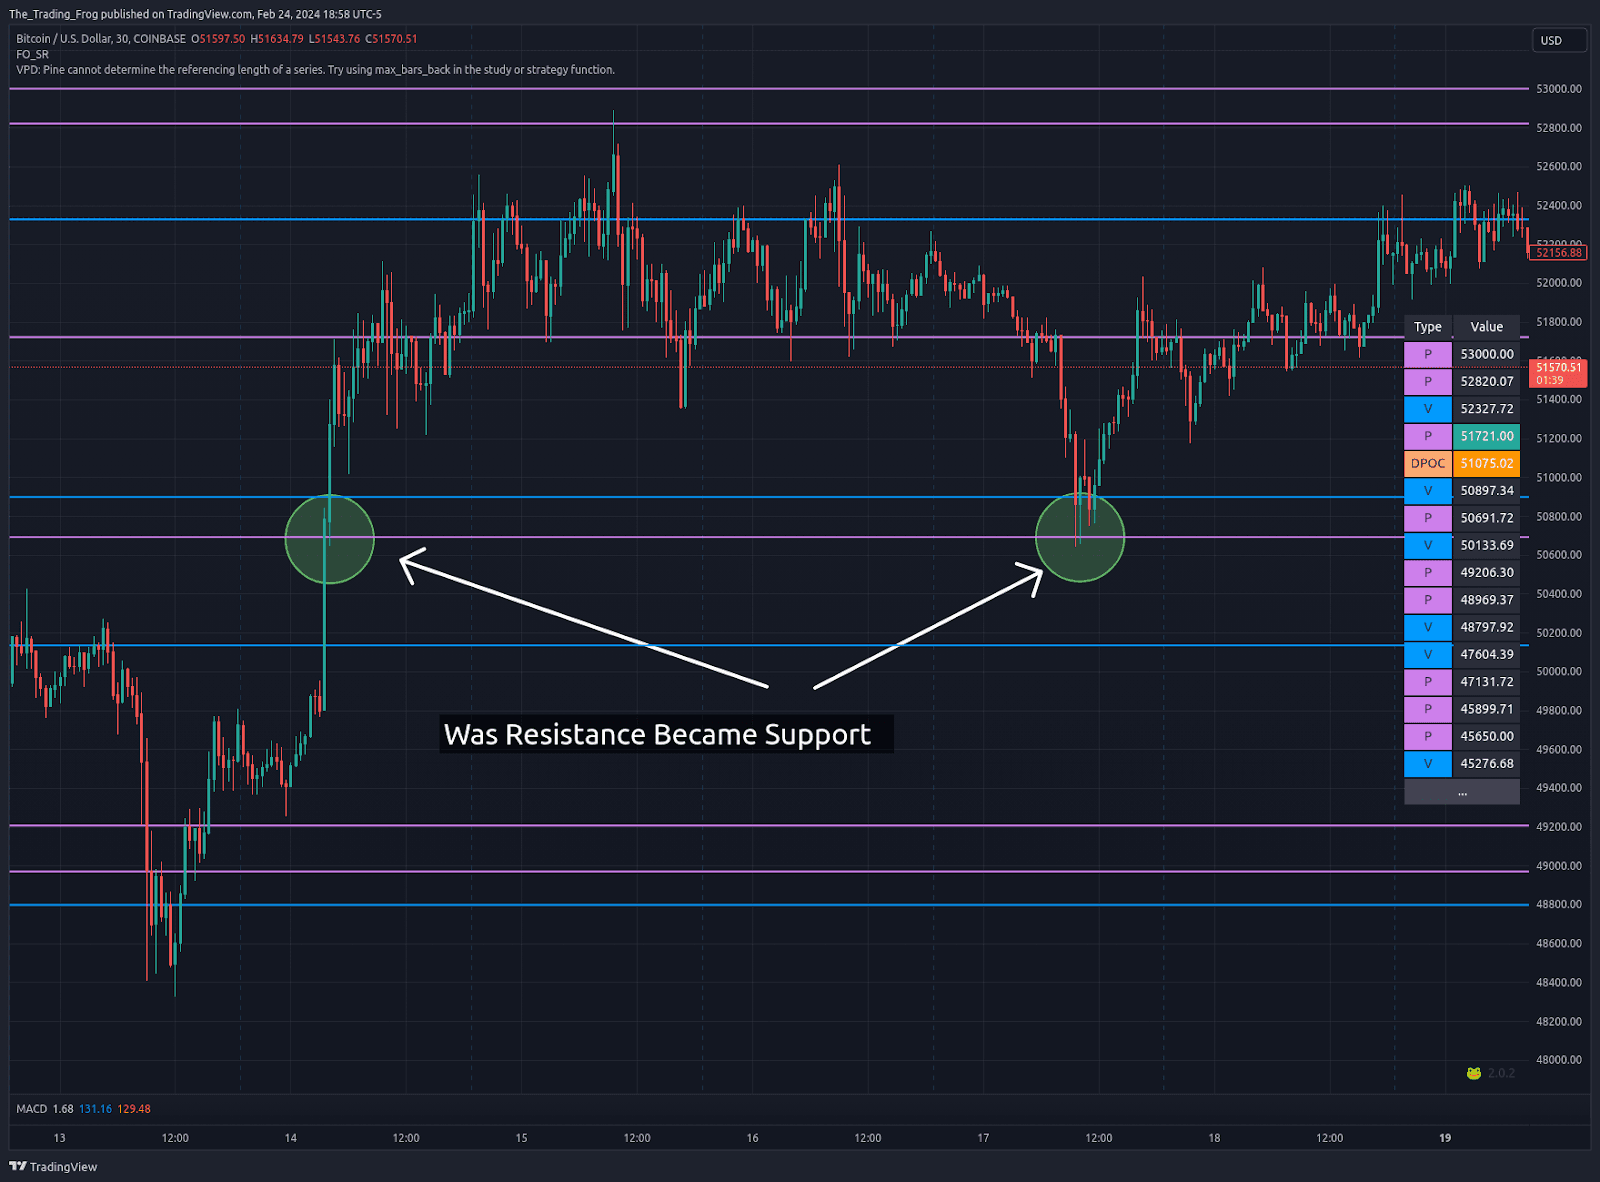The image size is (1600, 1182).
Task: Click the frog icon beside version 2.0.2
Action: click(x=1474, y=1073)
